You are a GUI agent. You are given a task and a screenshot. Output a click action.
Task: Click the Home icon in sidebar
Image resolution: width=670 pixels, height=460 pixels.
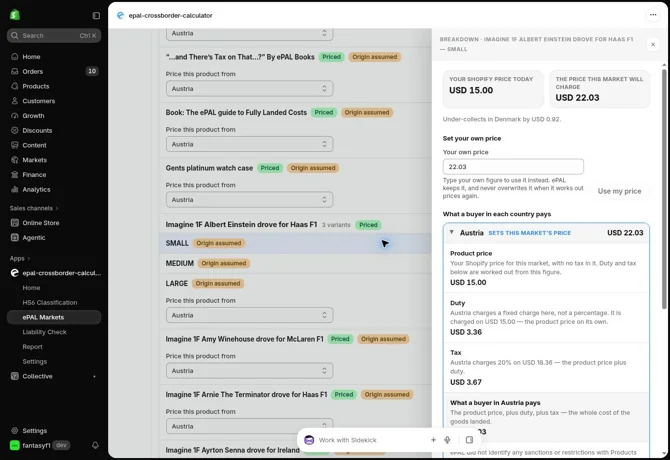point(15,56)
